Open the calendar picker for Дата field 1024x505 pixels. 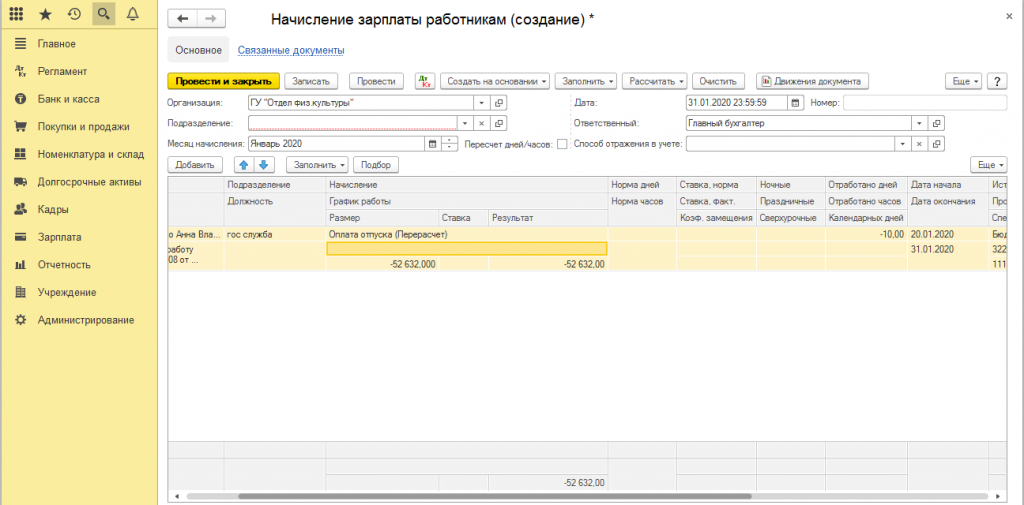point(795,102)
